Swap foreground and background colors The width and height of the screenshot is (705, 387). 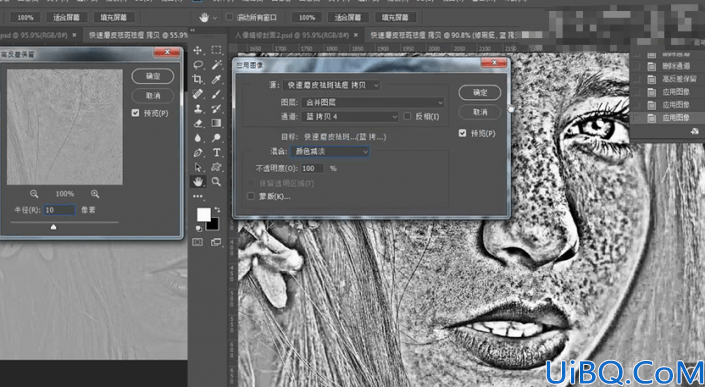pos(218,209)
